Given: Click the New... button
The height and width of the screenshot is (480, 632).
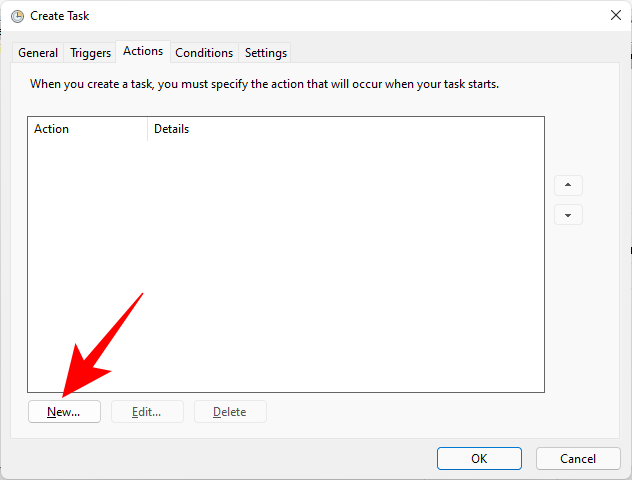Looking at the screenshot, I should pos(64,411).
